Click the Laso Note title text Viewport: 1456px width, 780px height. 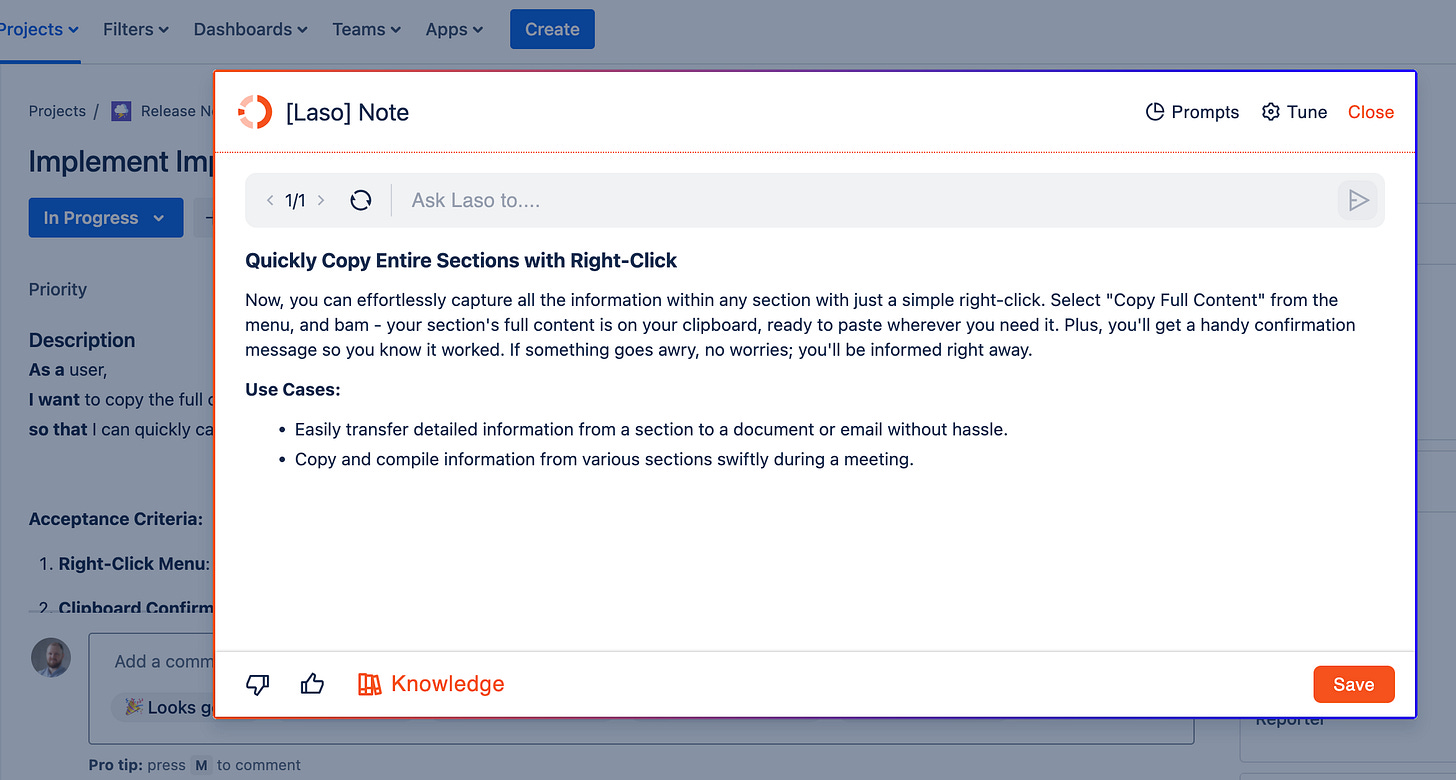[x=347, y=112]
